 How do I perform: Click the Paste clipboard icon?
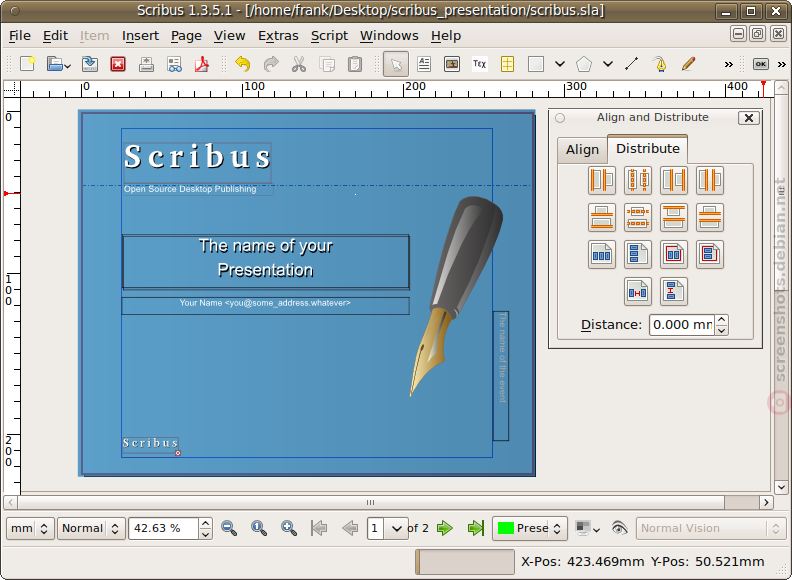(x=355, y=64)
